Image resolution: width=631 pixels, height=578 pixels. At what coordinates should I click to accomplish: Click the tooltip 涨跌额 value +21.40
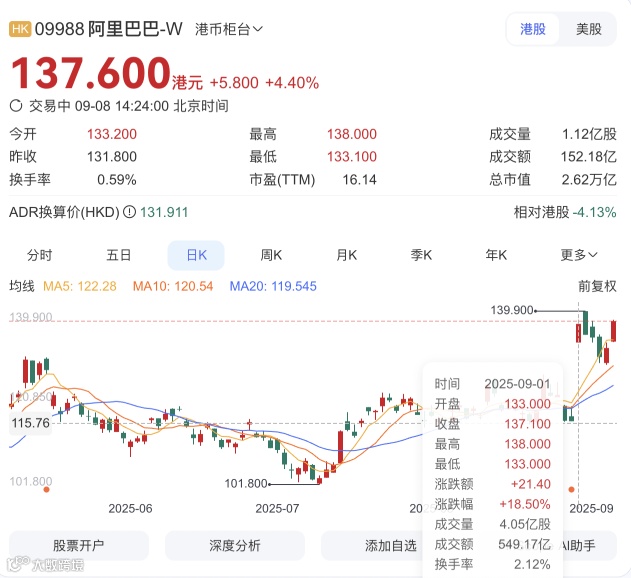530,484
